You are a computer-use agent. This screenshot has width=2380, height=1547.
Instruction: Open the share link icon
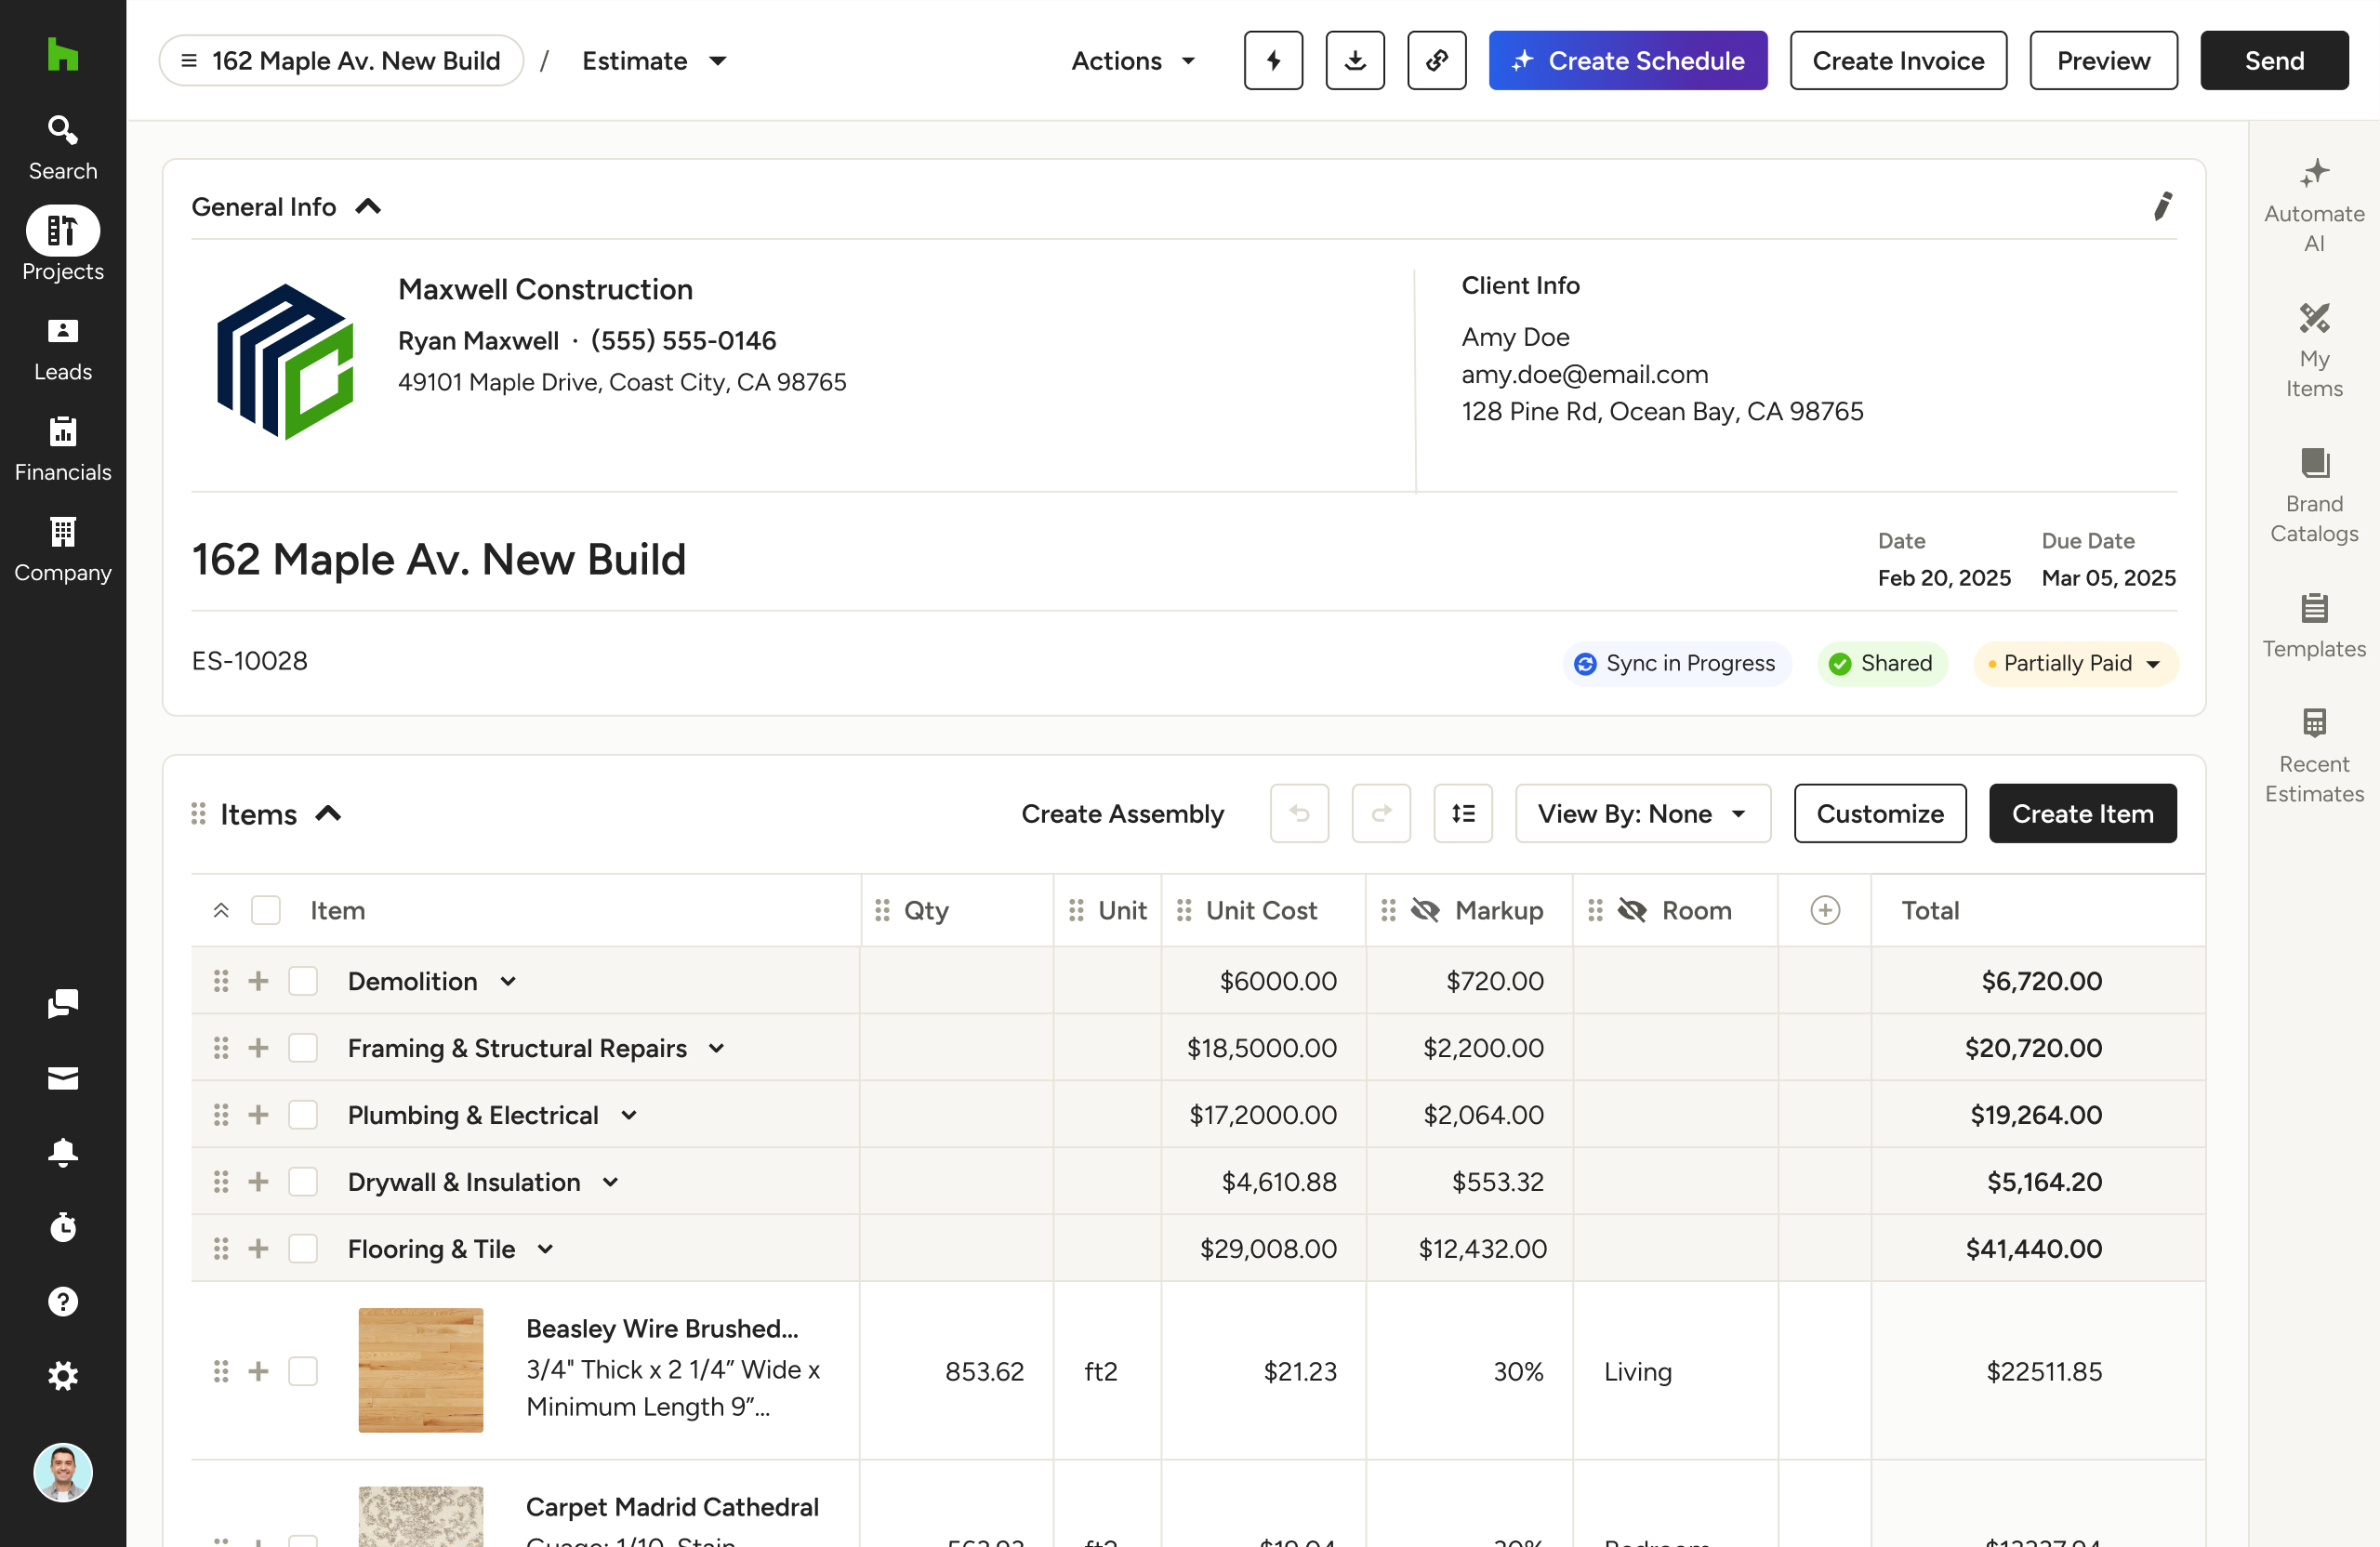(x=1436, y=60)
